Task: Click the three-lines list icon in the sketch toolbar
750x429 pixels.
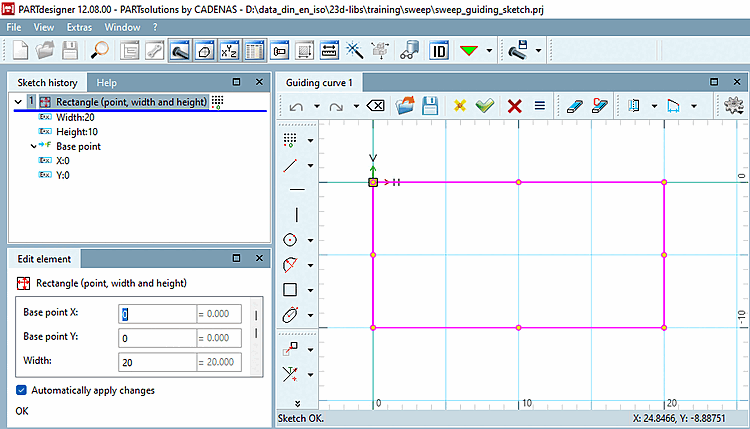Action: click(x=540, y=105)
